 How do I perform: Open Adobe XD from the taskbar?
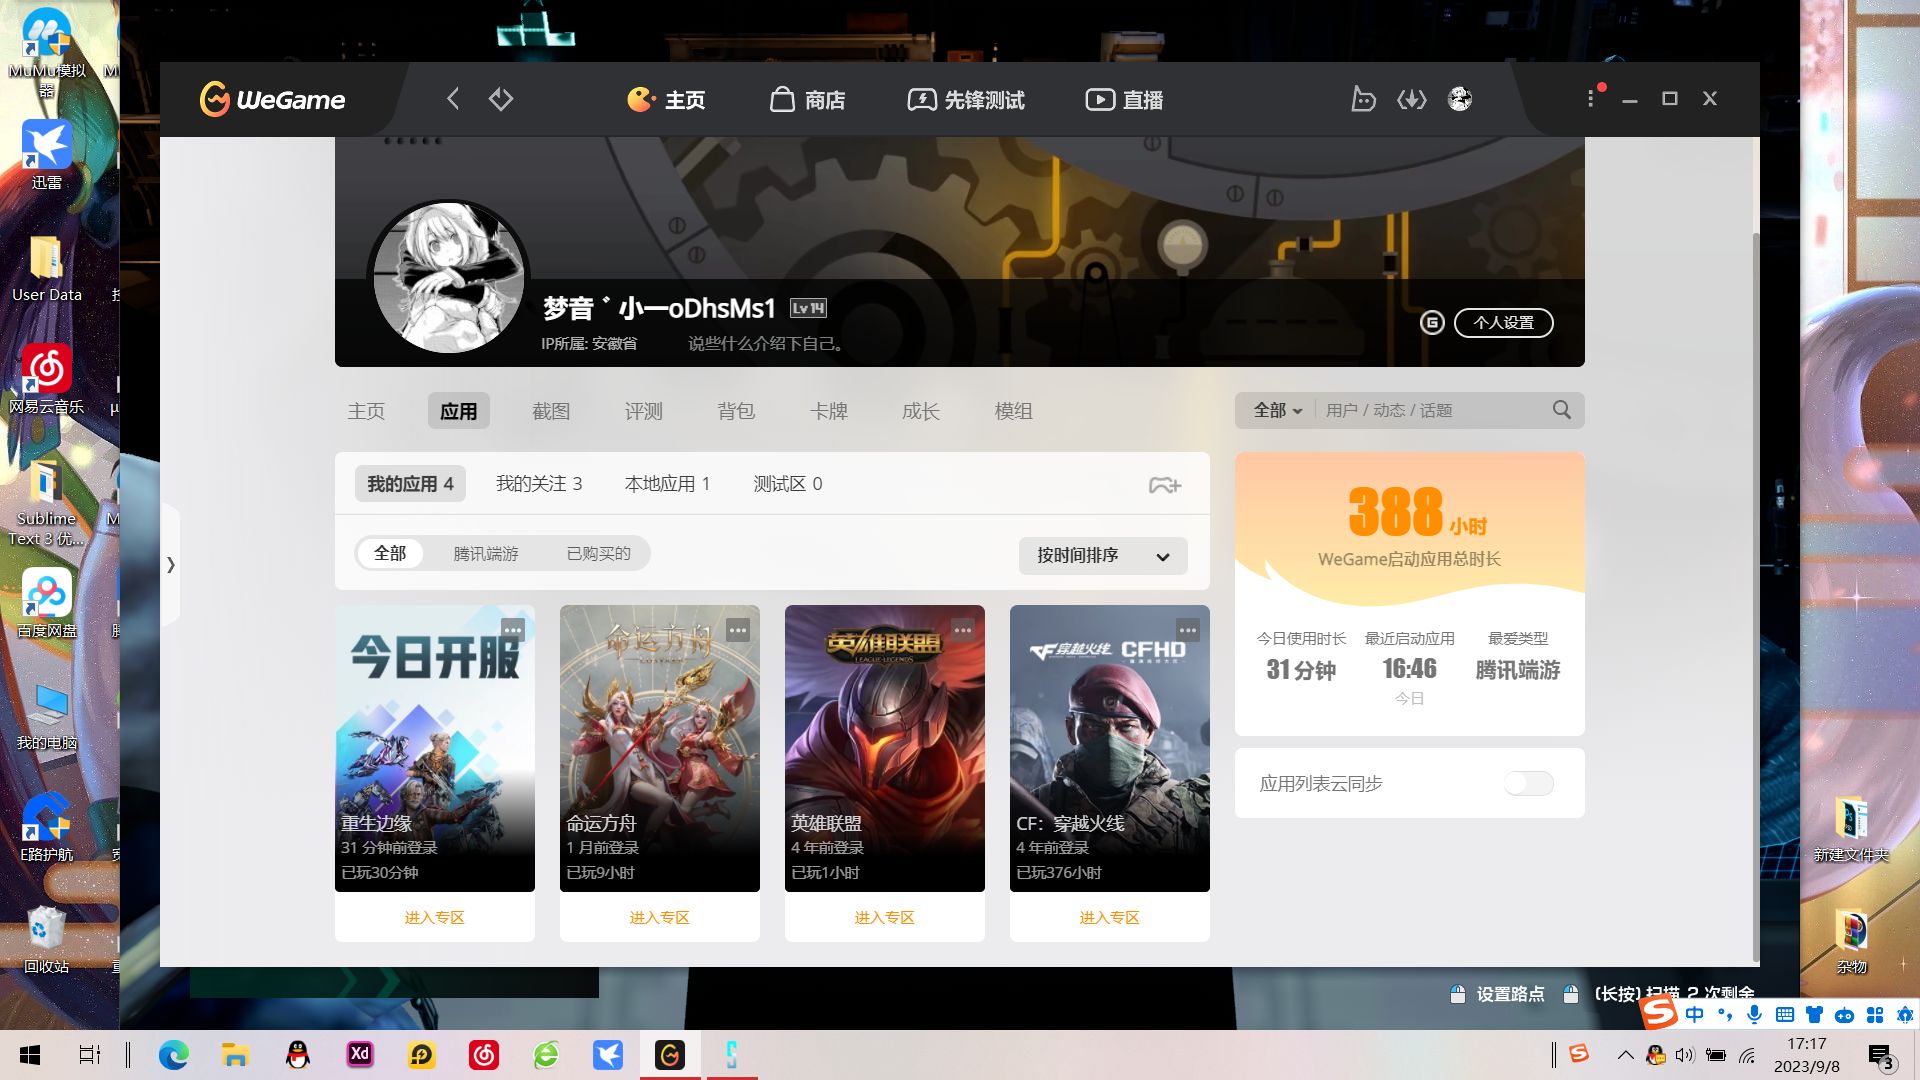point(360,1055)
